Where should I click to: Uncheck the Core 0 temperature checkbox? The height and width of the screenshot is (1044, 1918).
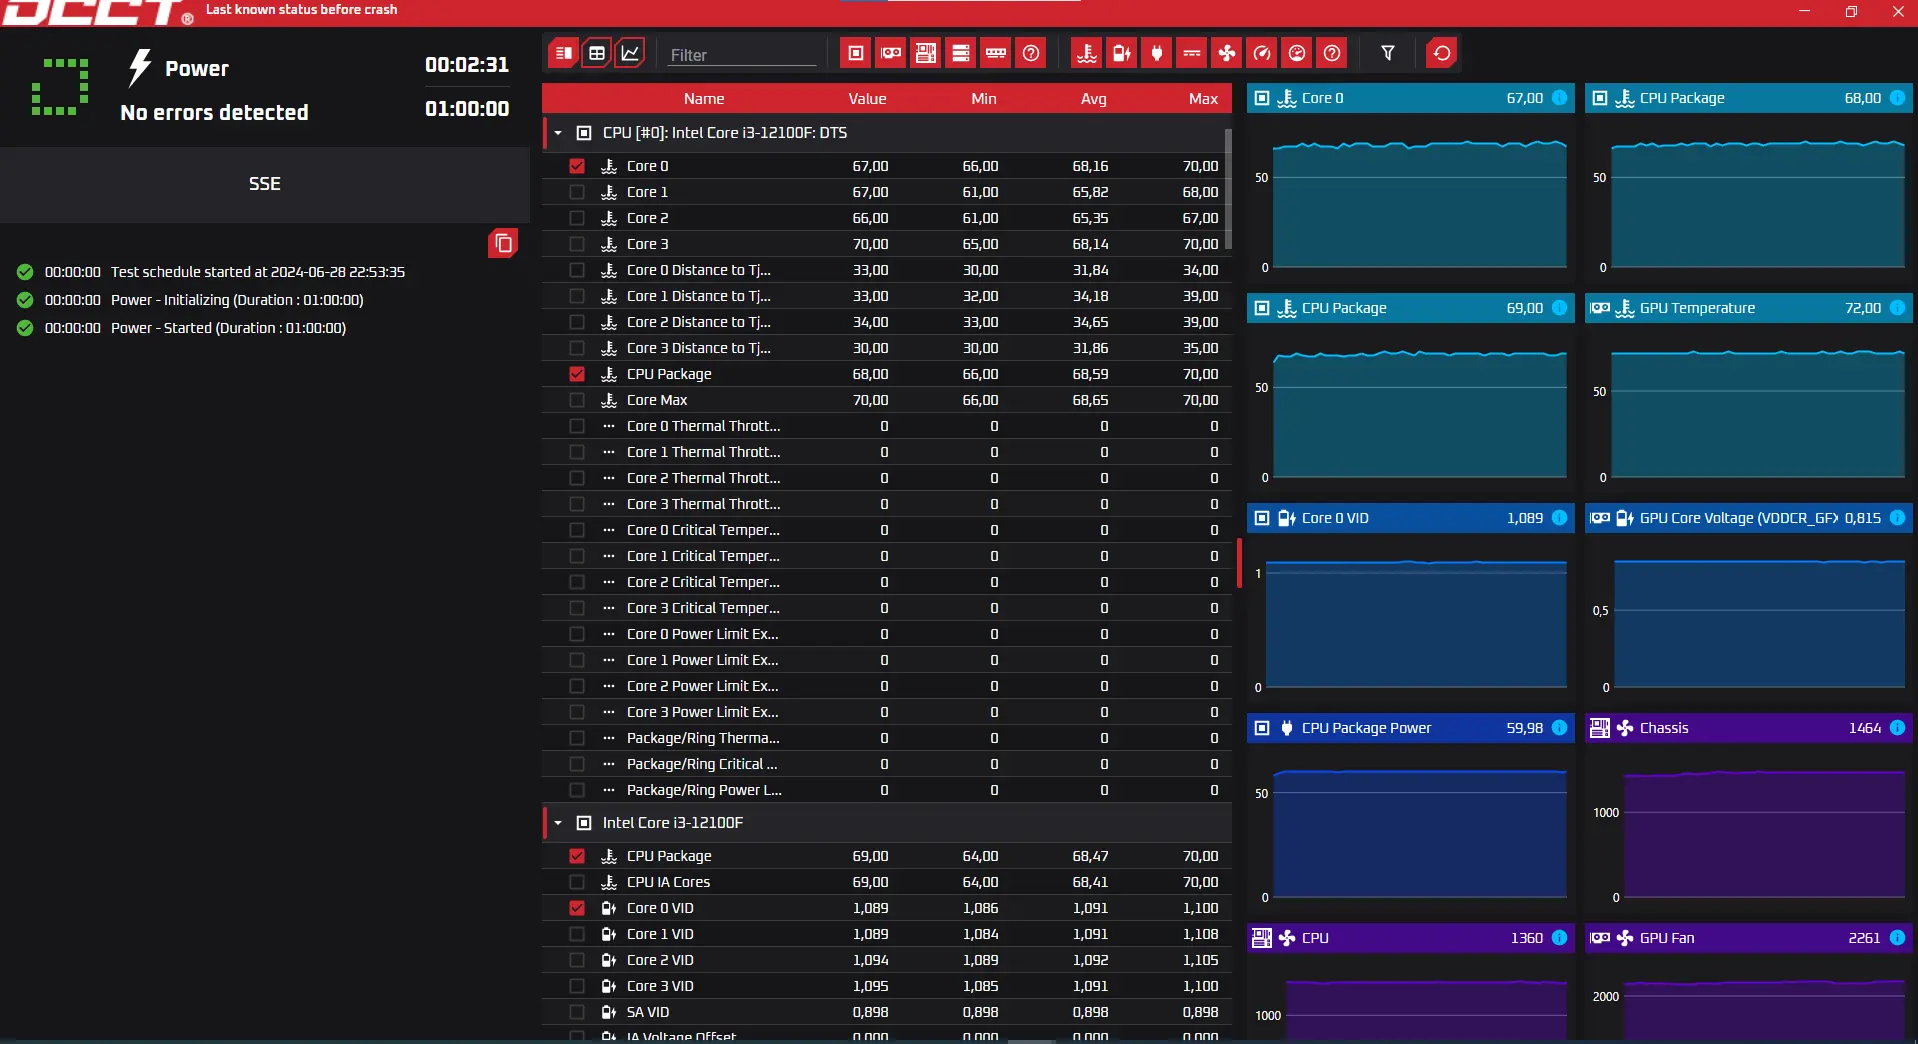577,166
